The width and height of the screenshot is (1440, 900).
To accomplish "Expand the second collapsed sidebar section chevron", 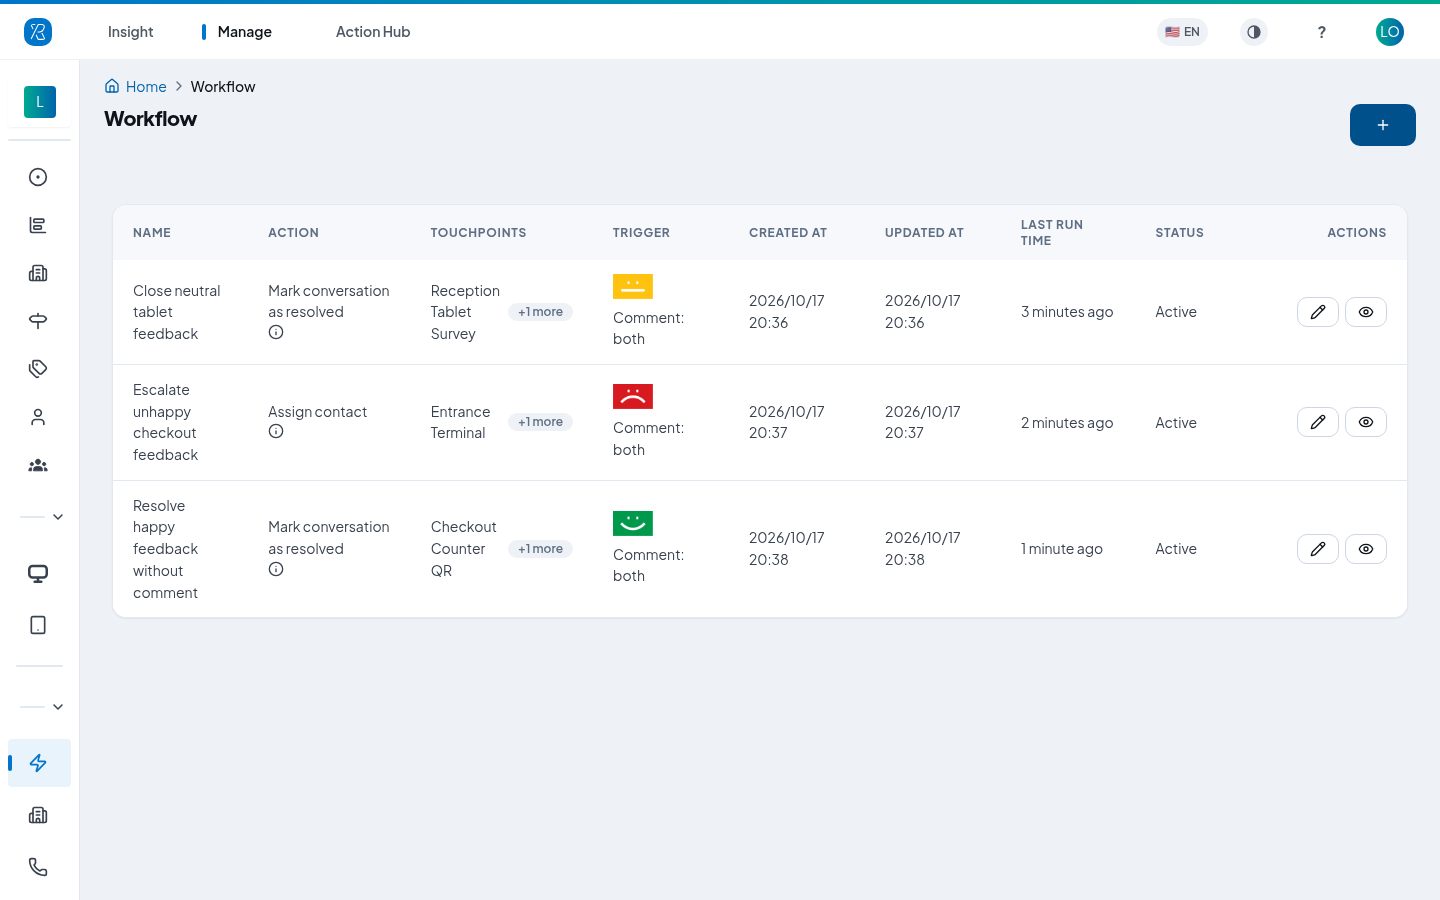I will (58, 707).
